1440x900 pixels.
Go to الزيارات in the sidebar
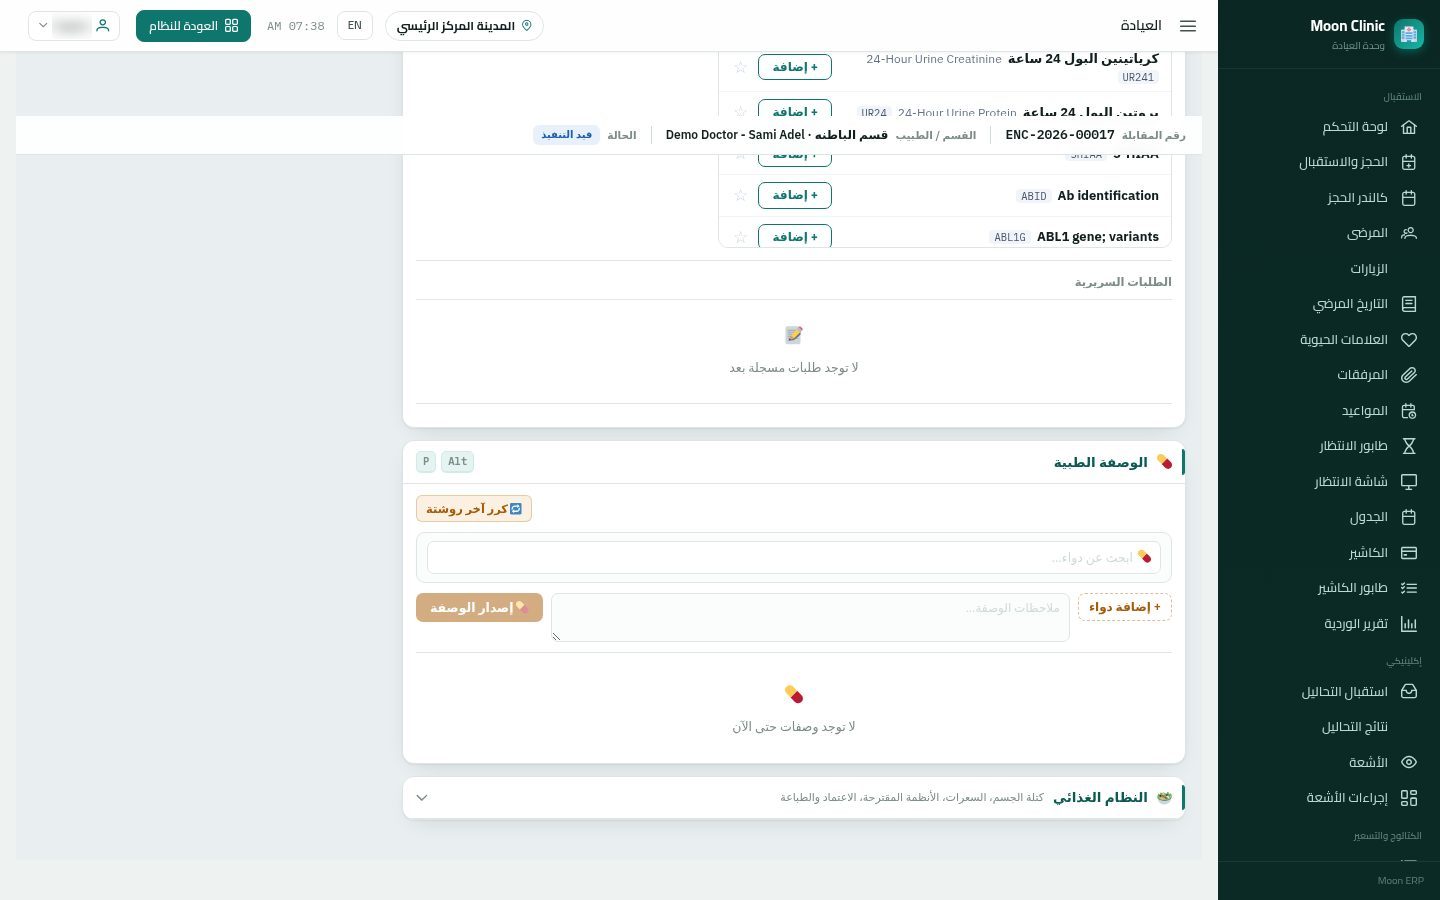(x=1369, y=269)
